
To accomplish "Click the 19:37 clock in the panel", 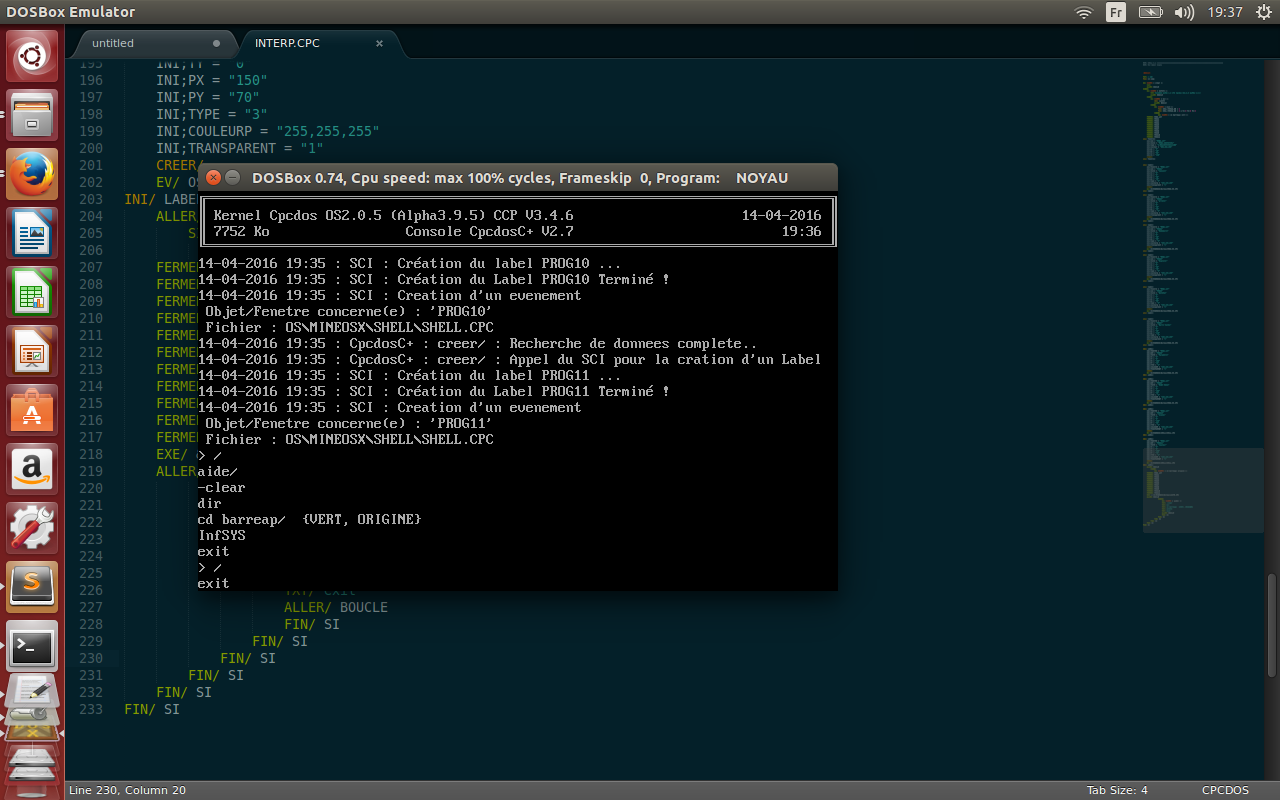I will pyautogui.click(x=1225, y=12).
